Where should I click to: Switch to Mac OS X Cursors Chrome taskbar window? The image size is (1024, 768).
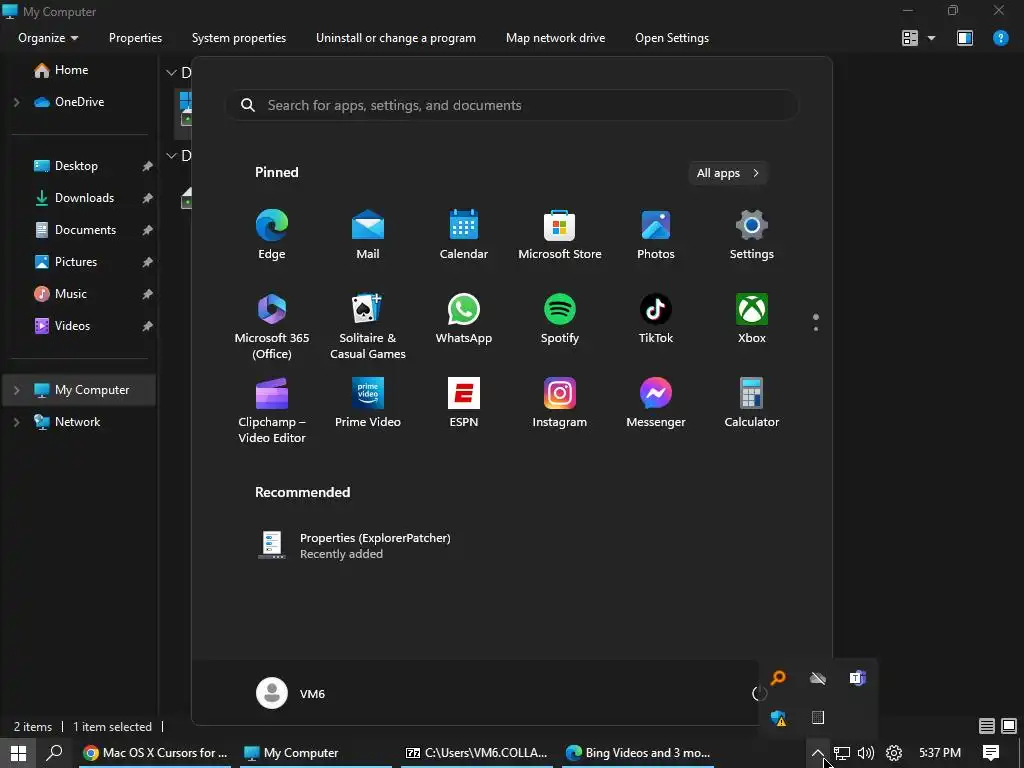[x=155, y=753]
